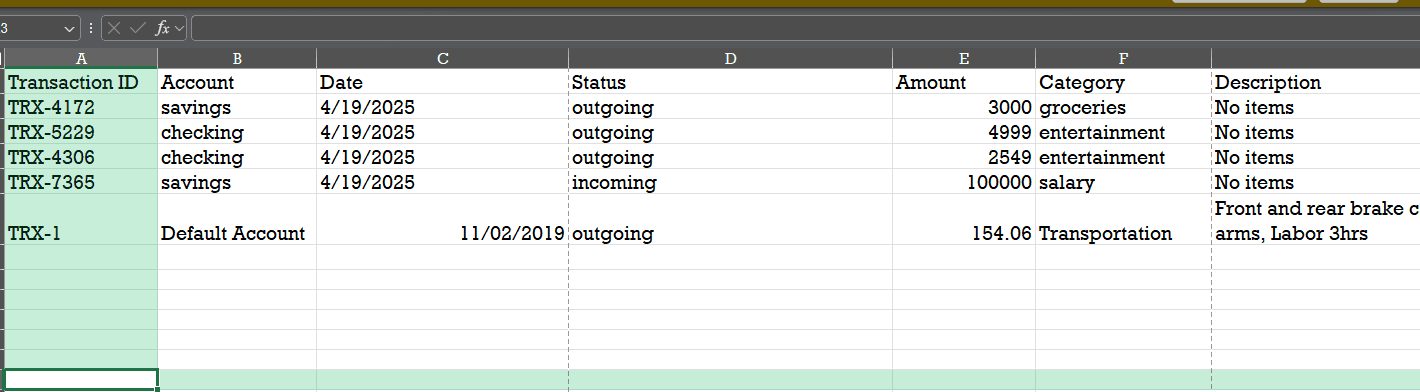1420x392 pixels.
Task: Click into the formula bar input
Action: 805,29
